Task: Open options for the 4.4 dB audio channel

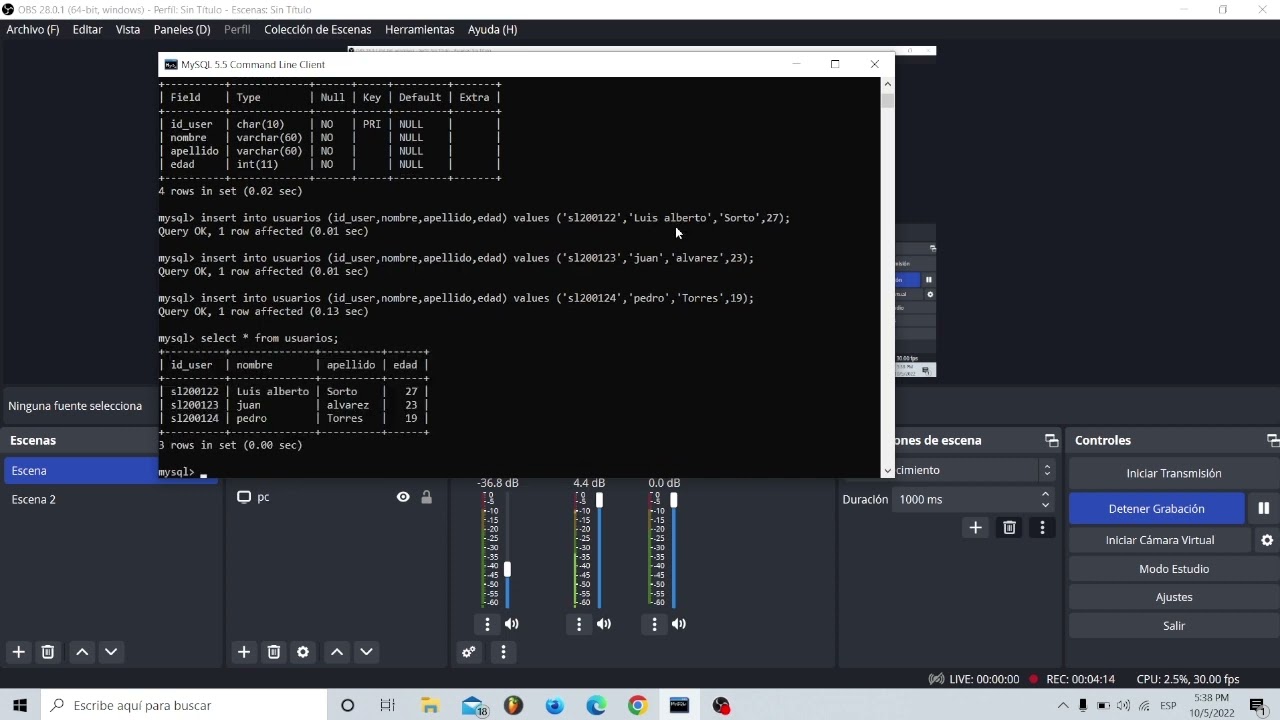Action: click(579, 624)
